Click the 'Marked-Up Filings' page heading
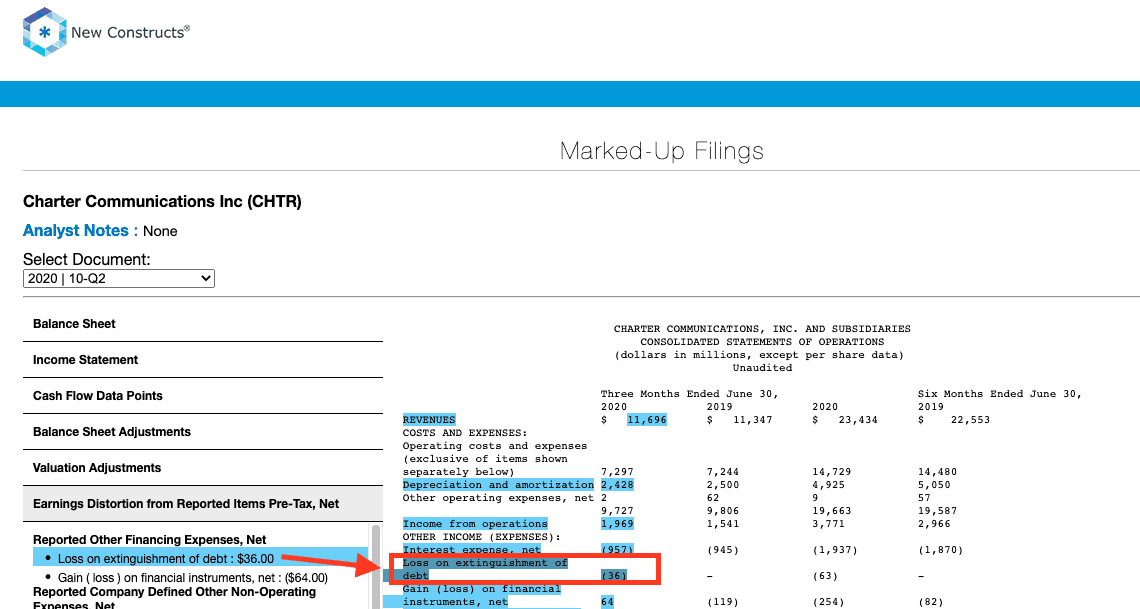The image size is (1140, 609). coord(662,150)
